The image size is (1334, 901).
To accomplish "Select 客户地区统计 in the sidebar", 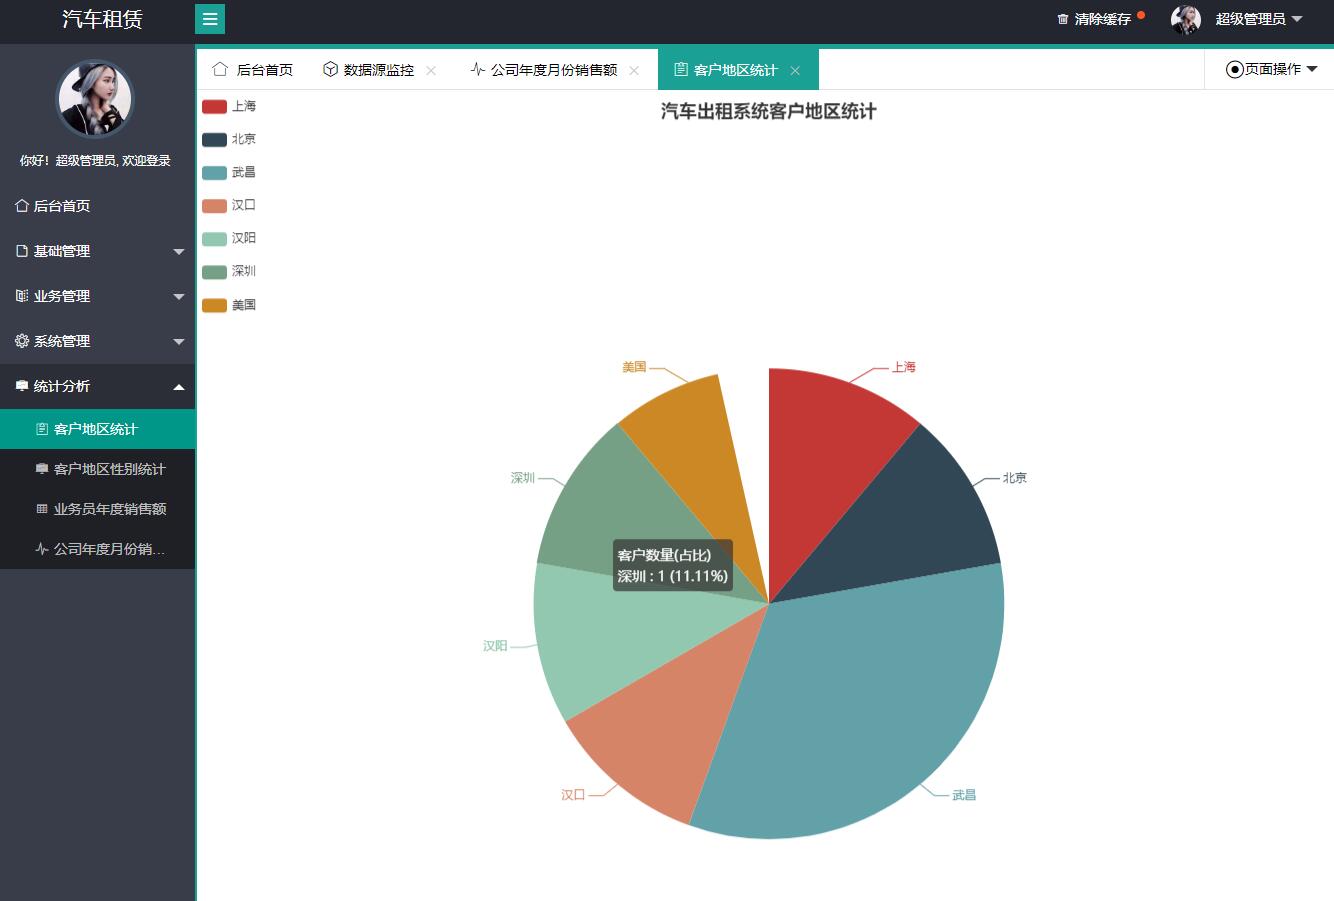I will click(x=97, y=429).
